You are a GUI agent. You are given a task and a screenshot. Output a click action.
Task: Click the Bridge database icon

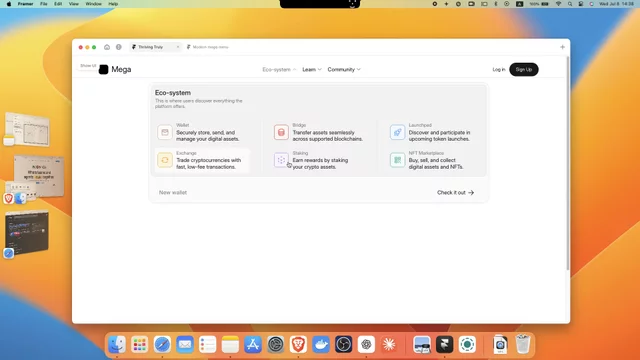coord(281,132)
